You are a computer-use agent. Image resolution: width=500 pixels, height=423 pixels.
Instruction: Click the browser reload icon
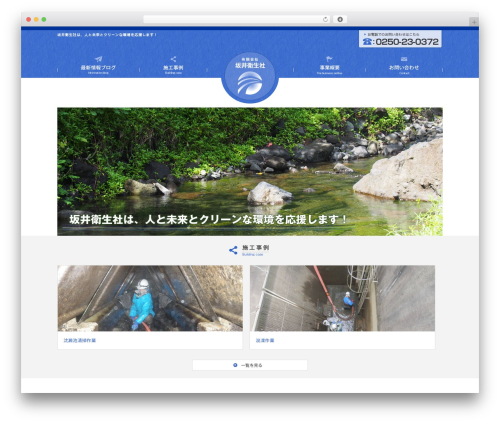[325, 19]
